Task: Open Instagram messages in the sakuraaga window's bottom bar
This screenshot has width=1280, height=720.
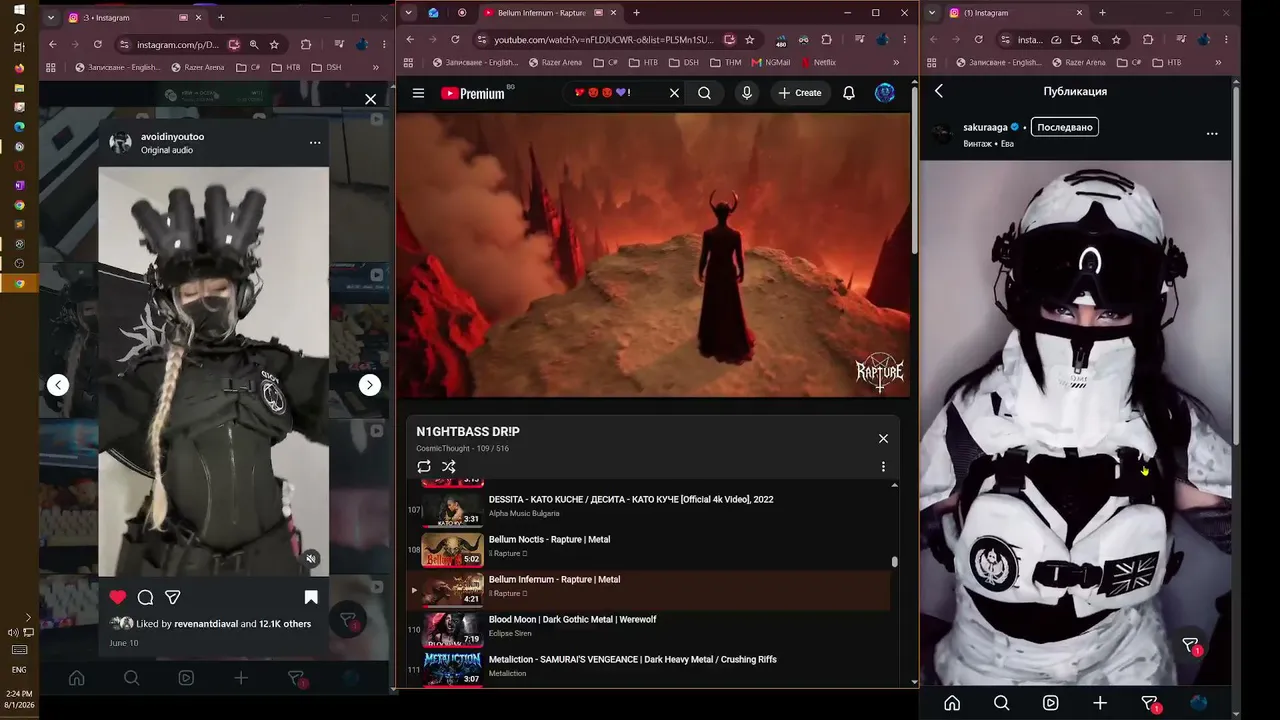Action: pyautogui.click(x=1150, y=704)
